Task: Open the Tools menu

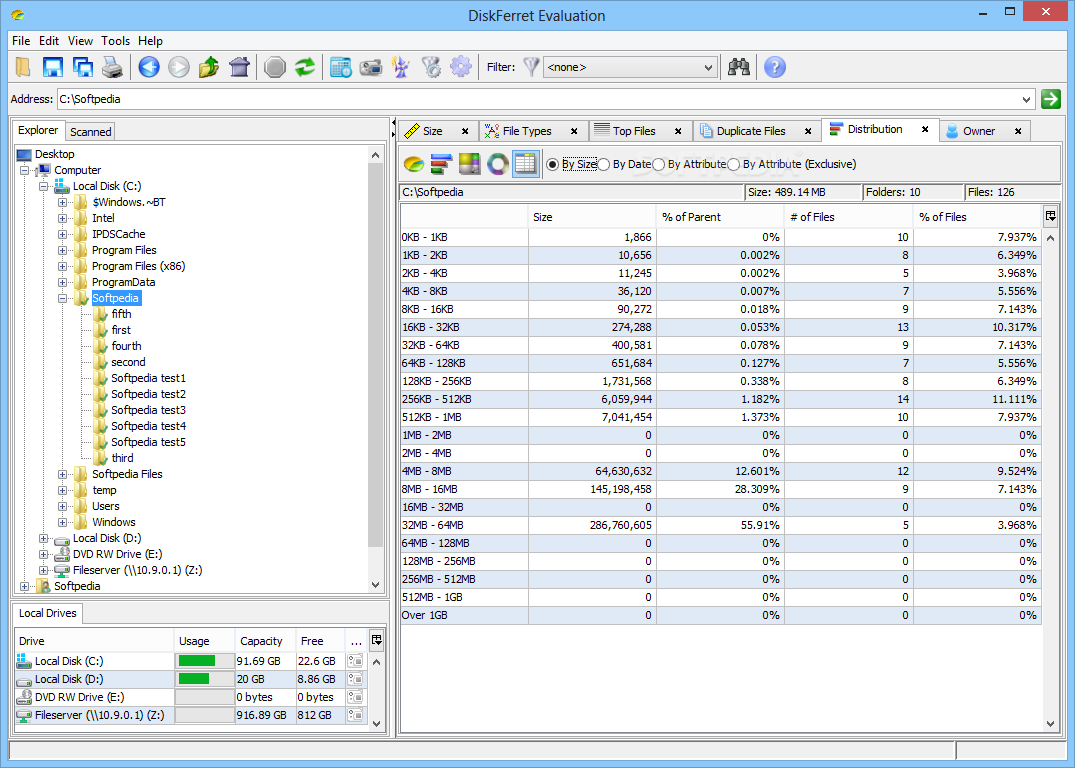Action: tap(115, 40)
